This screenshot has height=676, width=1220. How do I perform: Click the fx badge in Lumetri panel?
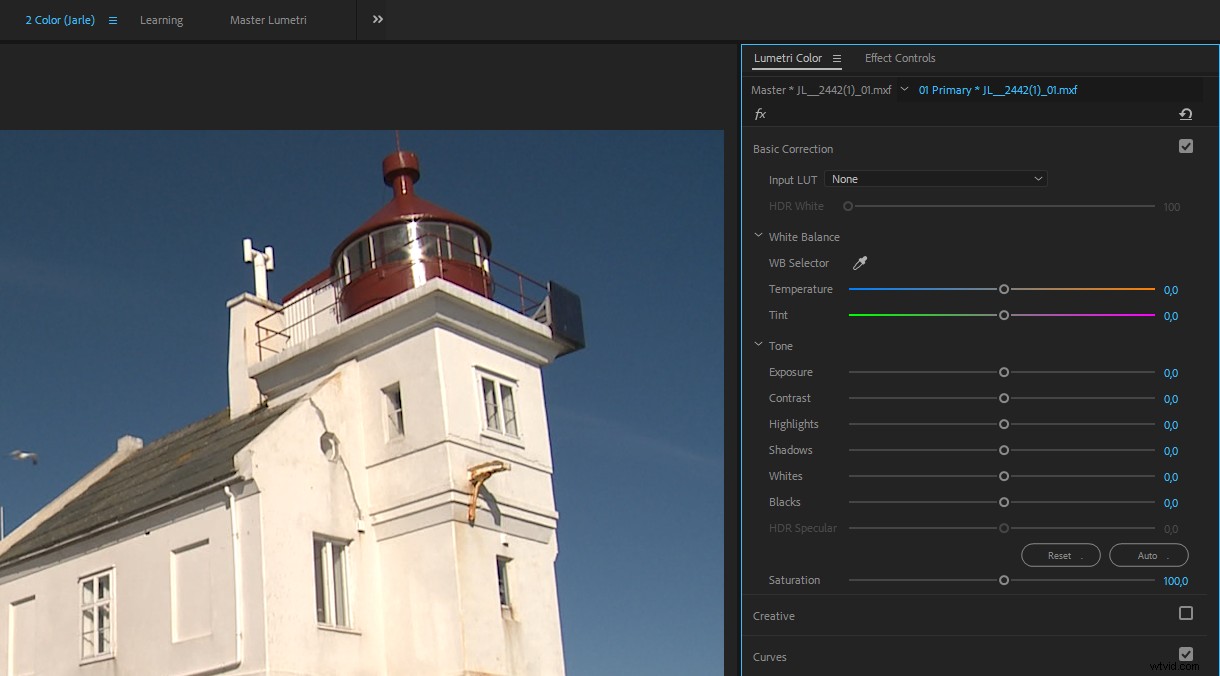click(x=760, y=113)
